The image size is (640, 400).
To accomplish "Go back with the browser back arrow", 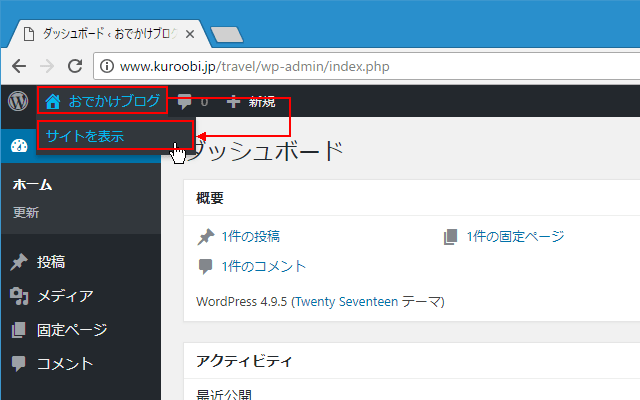I will (19, 66).
